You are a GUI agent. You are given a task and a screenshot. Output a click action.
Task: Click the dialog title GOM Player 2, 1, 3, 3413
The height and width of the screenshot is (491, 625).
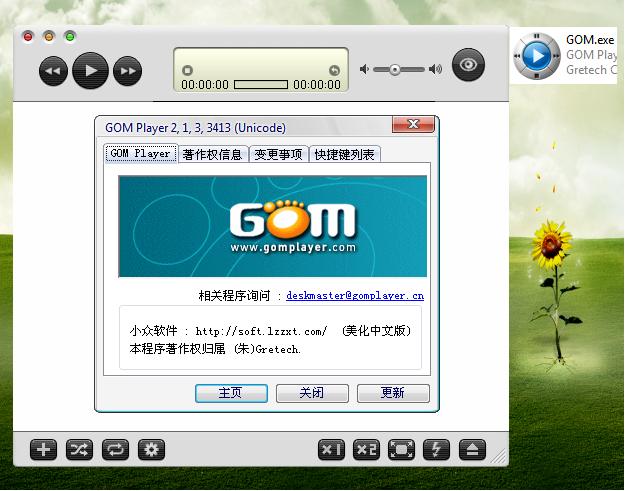coord(195,128)
